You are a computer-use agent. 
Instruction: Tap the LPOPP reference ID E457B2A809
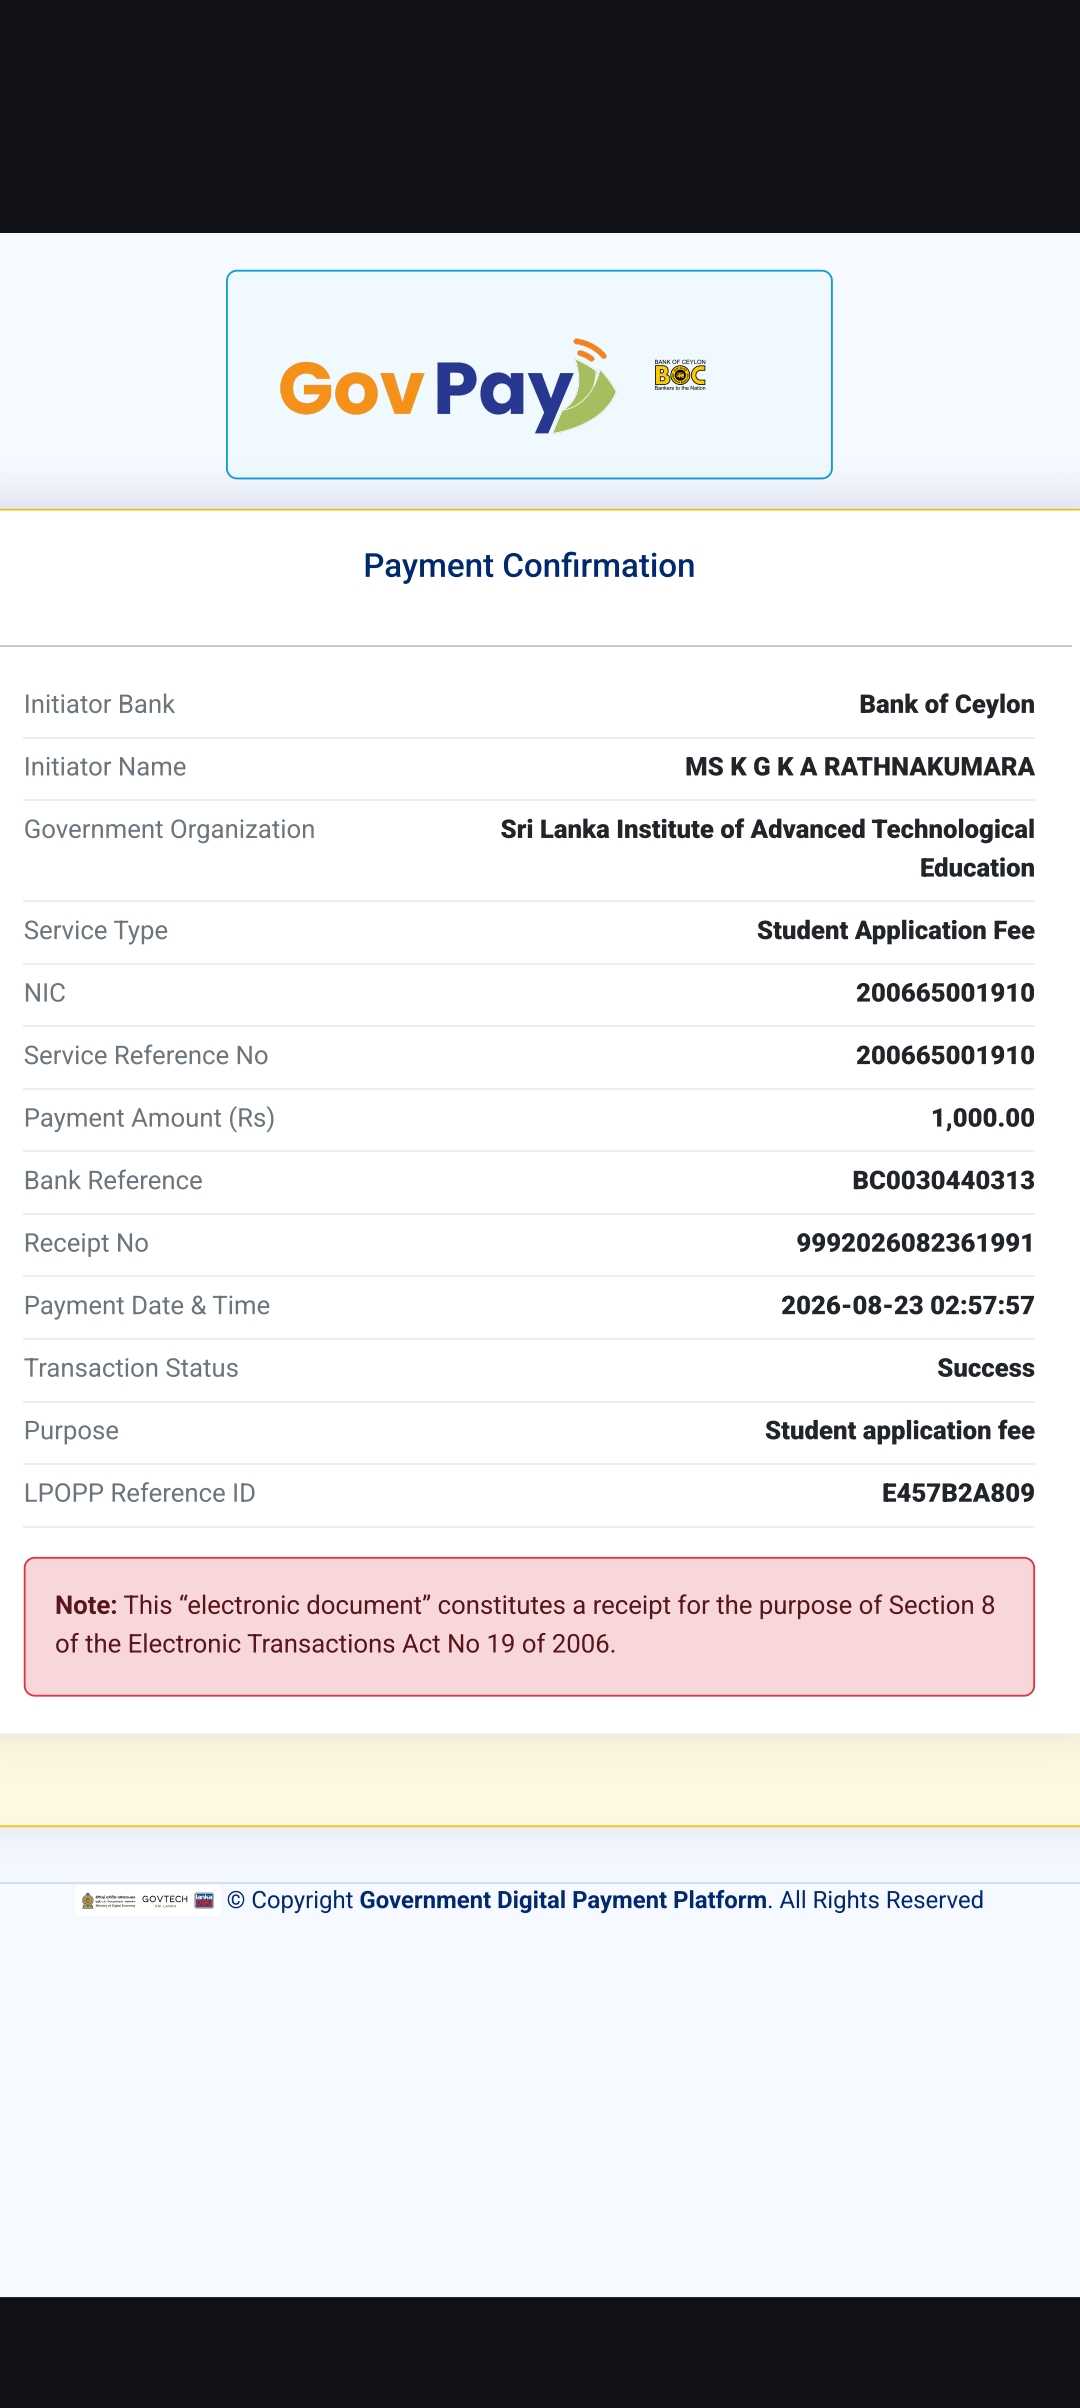(x=958, y=1493)
